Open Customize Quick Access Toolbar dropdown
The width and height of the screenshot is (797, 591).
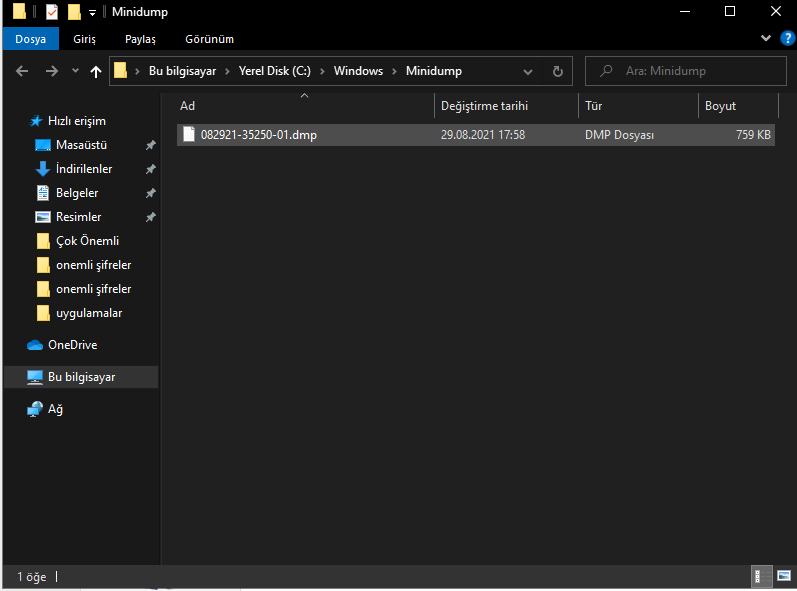[93, 13]
